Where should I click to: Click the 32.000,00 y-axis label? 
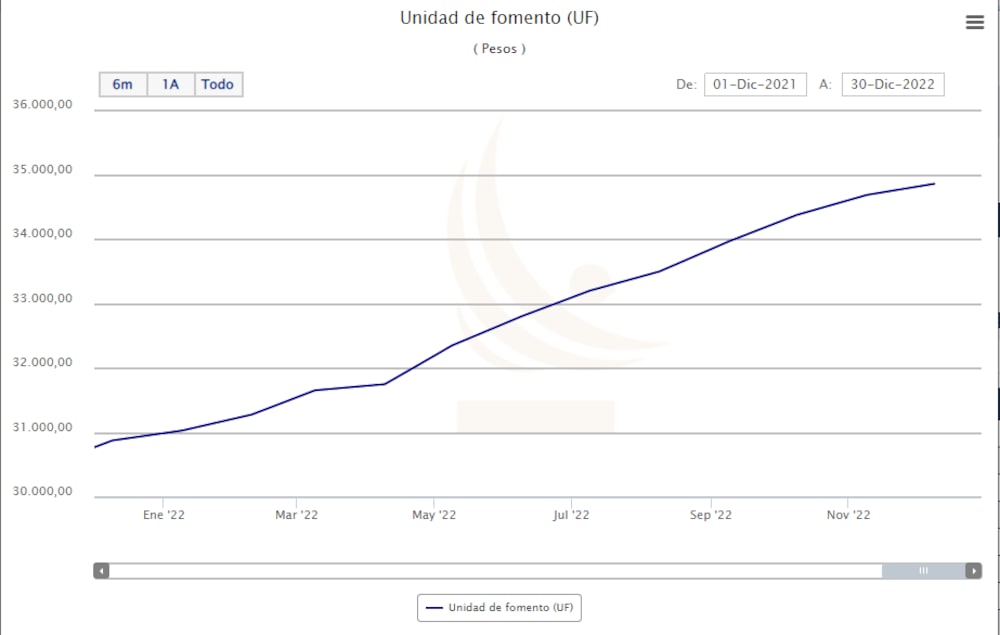click(x=42, y=364)
